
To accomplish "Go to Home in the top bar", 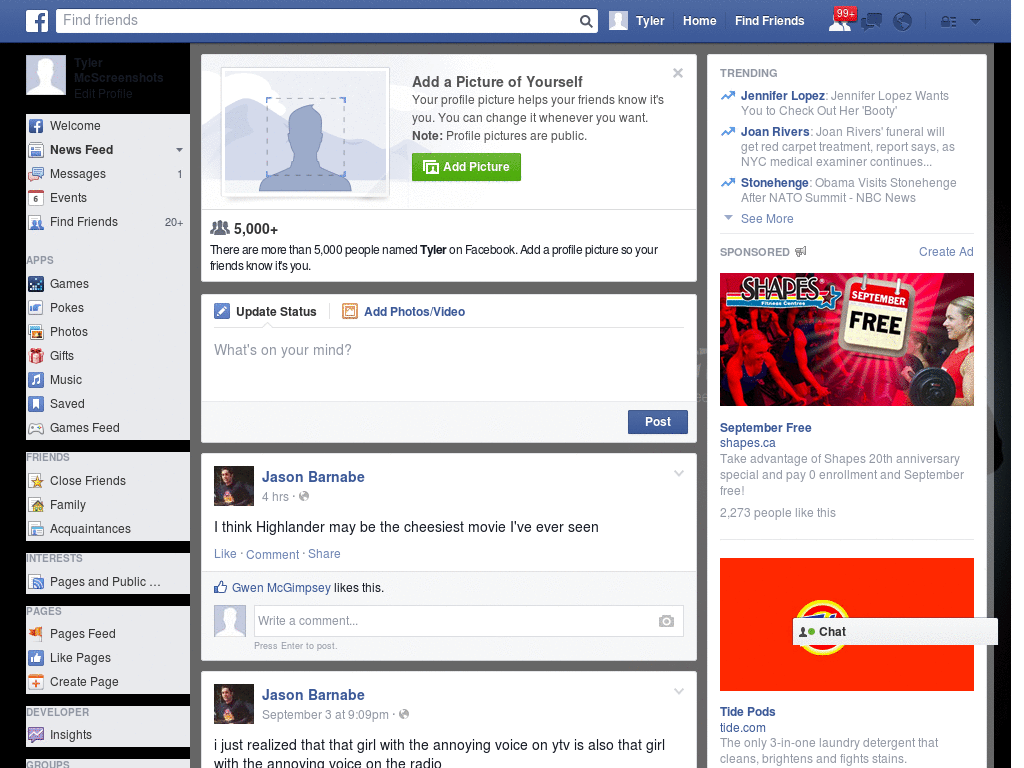I will [699, 21].
